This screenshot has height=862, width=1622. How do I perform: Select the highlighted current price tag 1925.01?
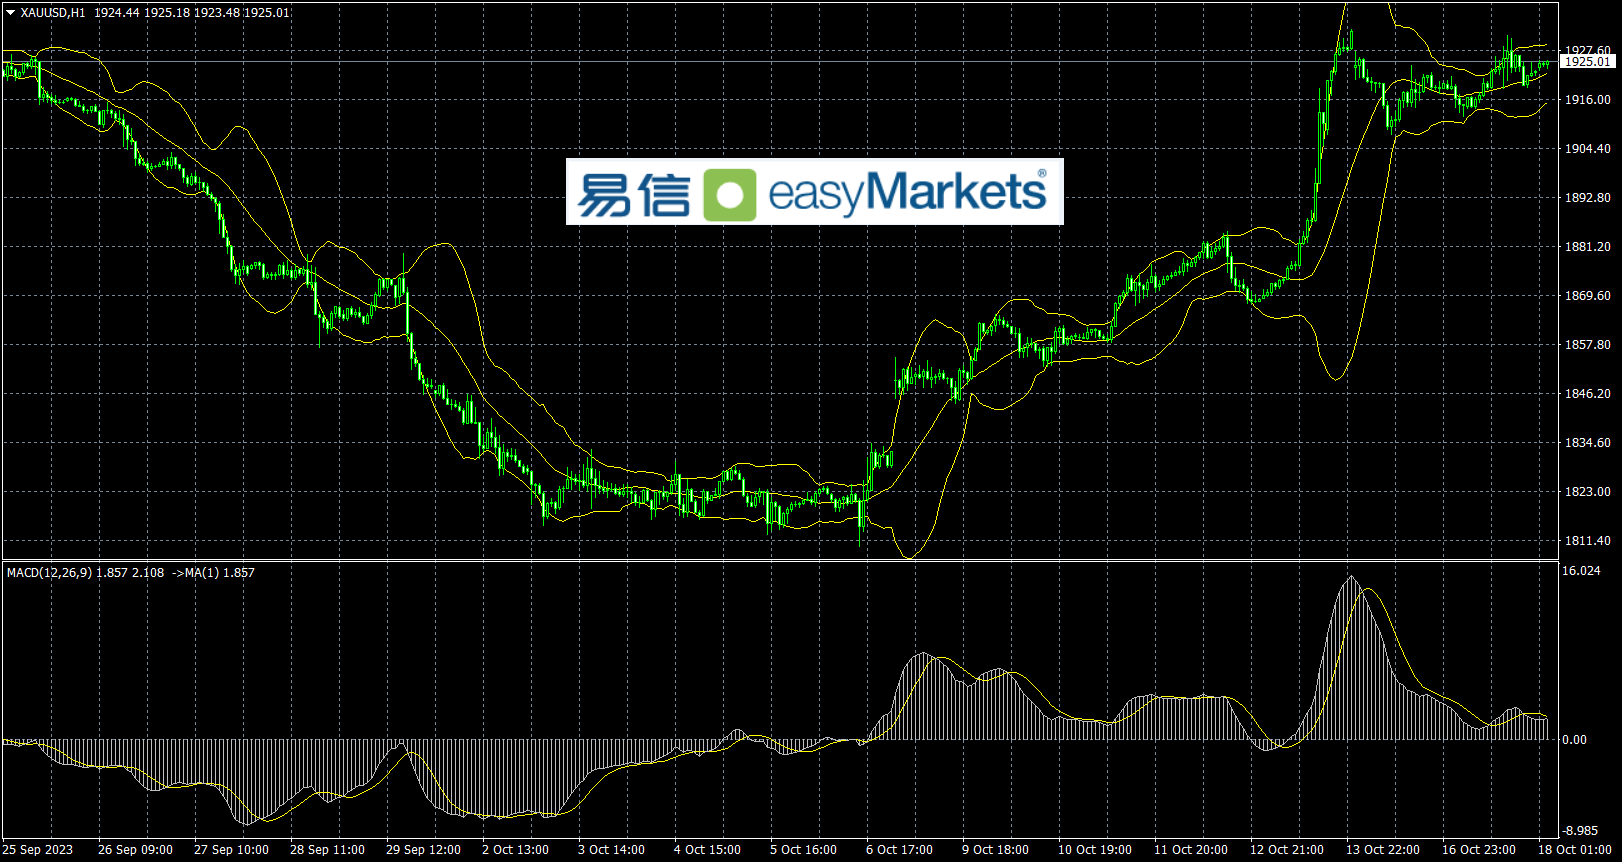1588,62
